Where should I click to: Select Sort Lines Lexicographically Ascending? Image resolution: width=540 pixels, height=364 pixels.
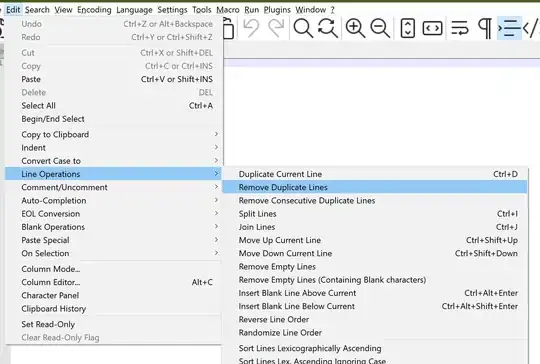tap(375, 348)
